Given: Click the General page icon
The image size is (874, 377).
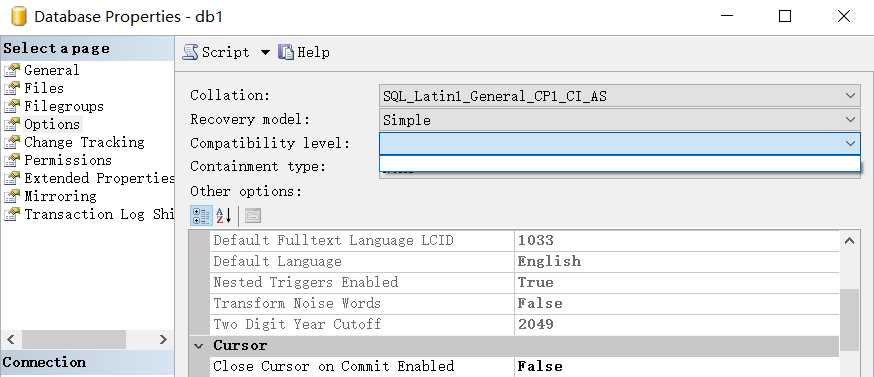Looking at the screenshot, I should [12, 70].
